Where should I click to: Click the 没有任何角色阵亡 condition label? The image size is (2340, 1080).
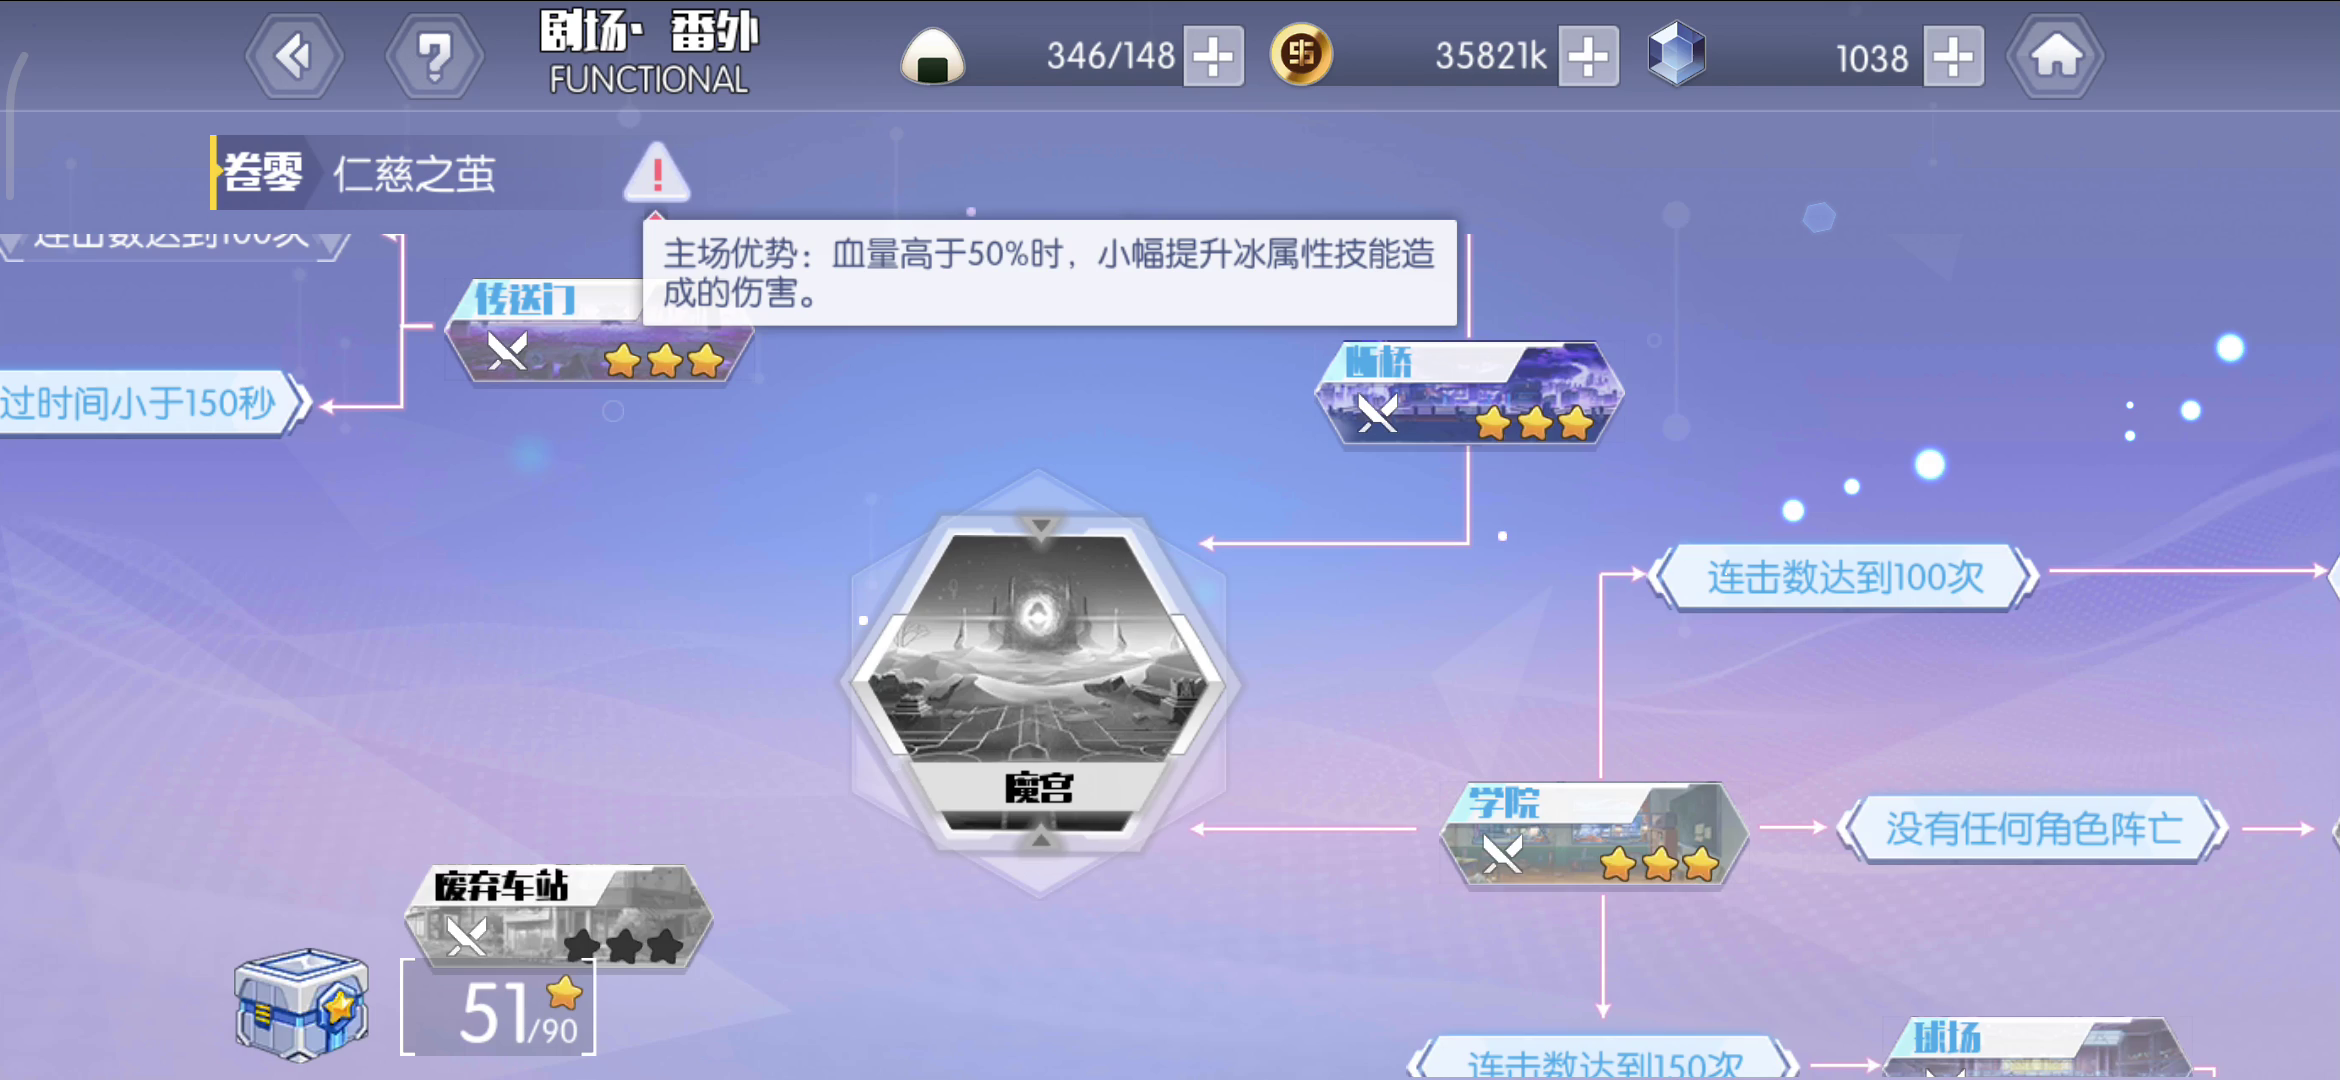(2033, 828)
